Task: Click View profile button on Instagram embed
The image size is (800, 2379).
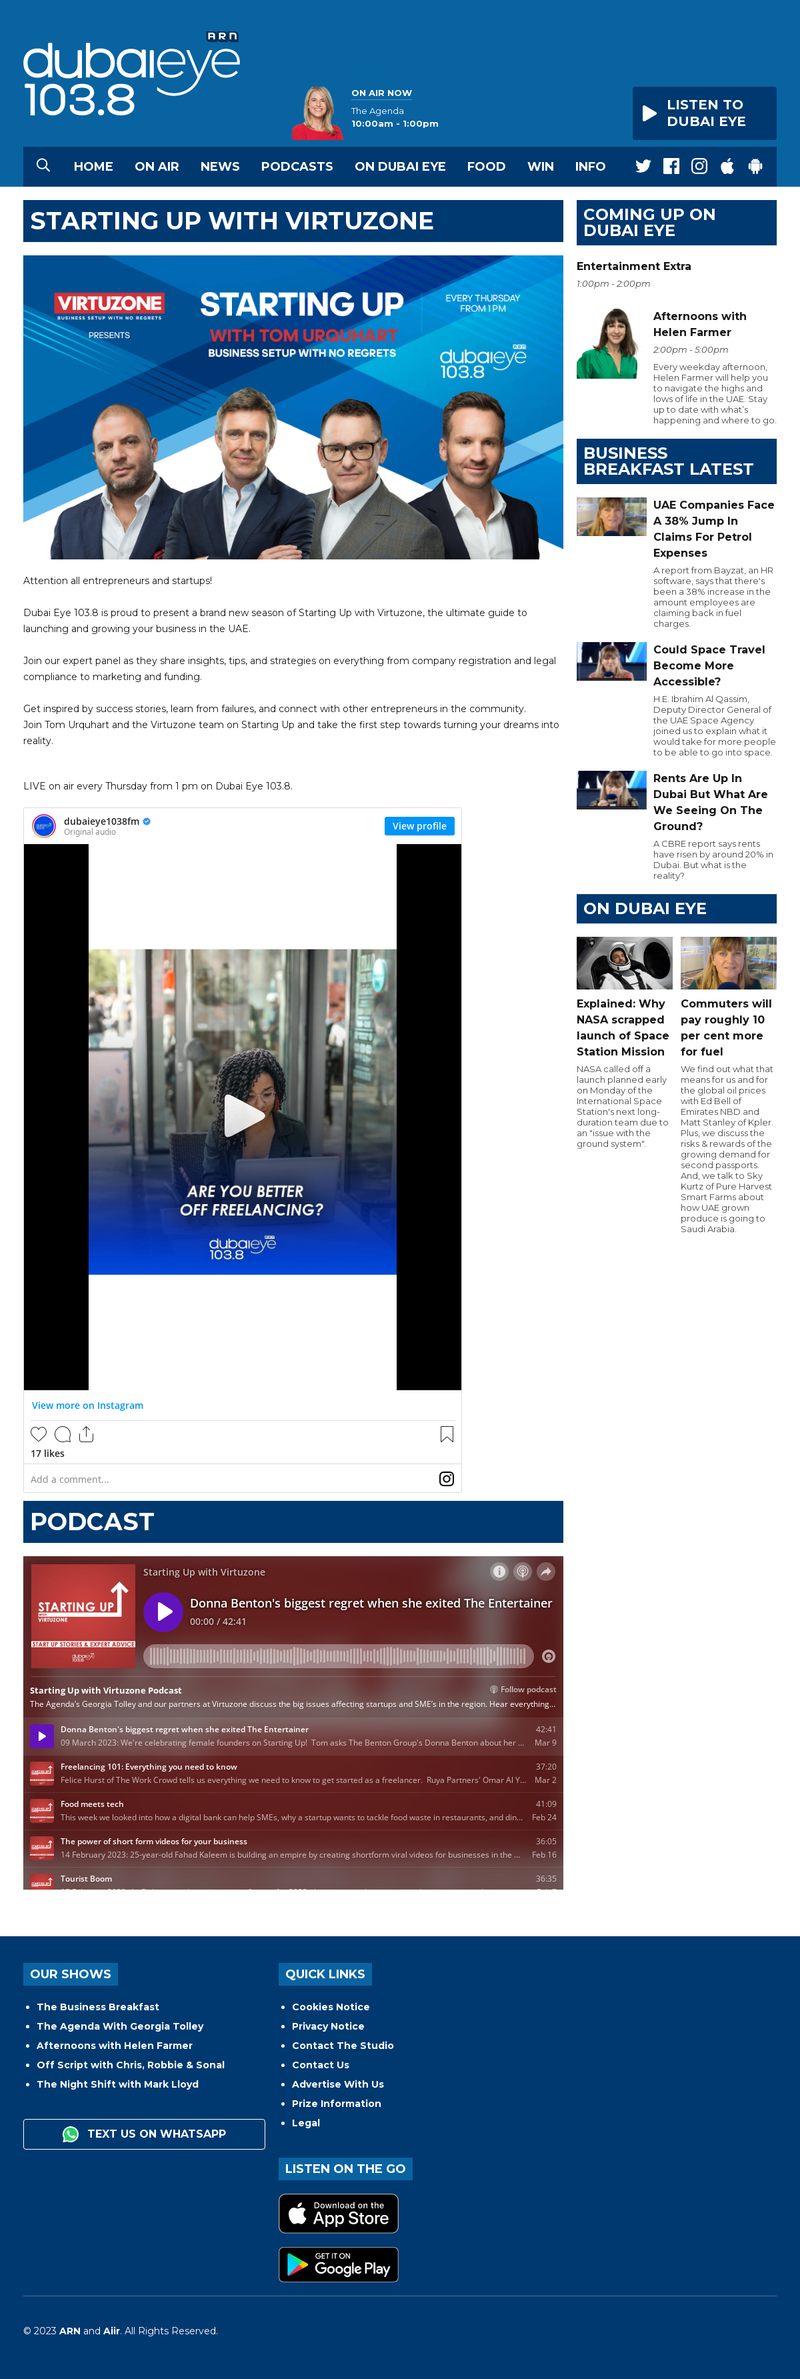Action: [x=419, y=826]
